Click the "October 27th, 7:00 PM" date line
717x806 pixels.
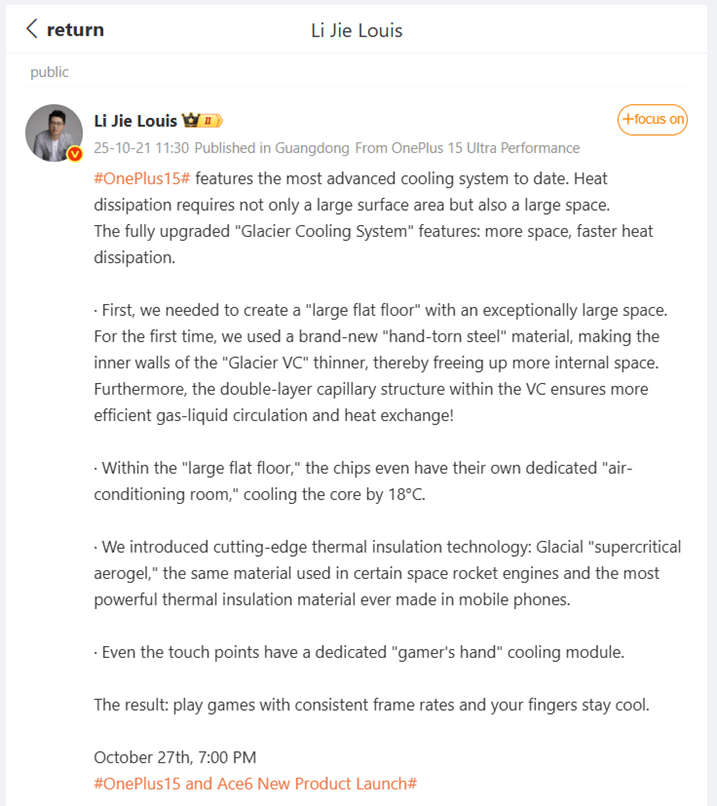click(175, 757)
